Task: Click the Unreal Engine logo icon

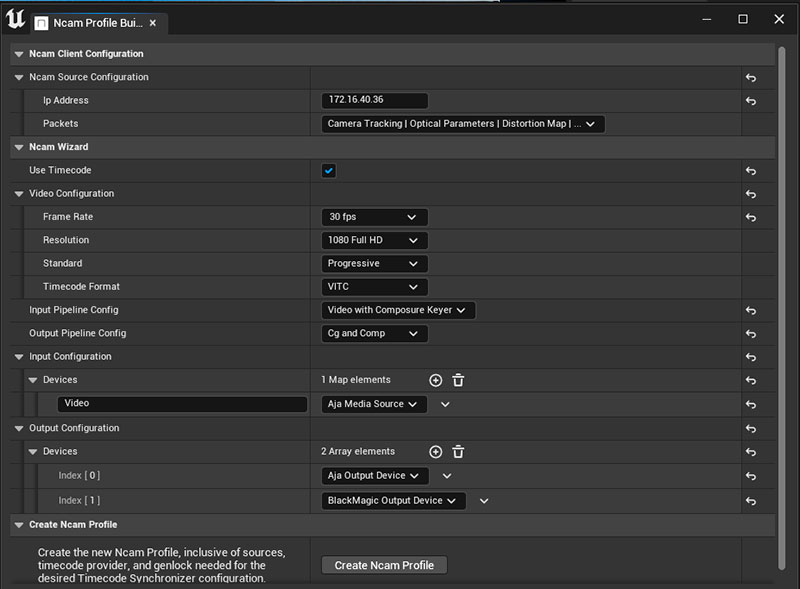Action: point(15,19)
